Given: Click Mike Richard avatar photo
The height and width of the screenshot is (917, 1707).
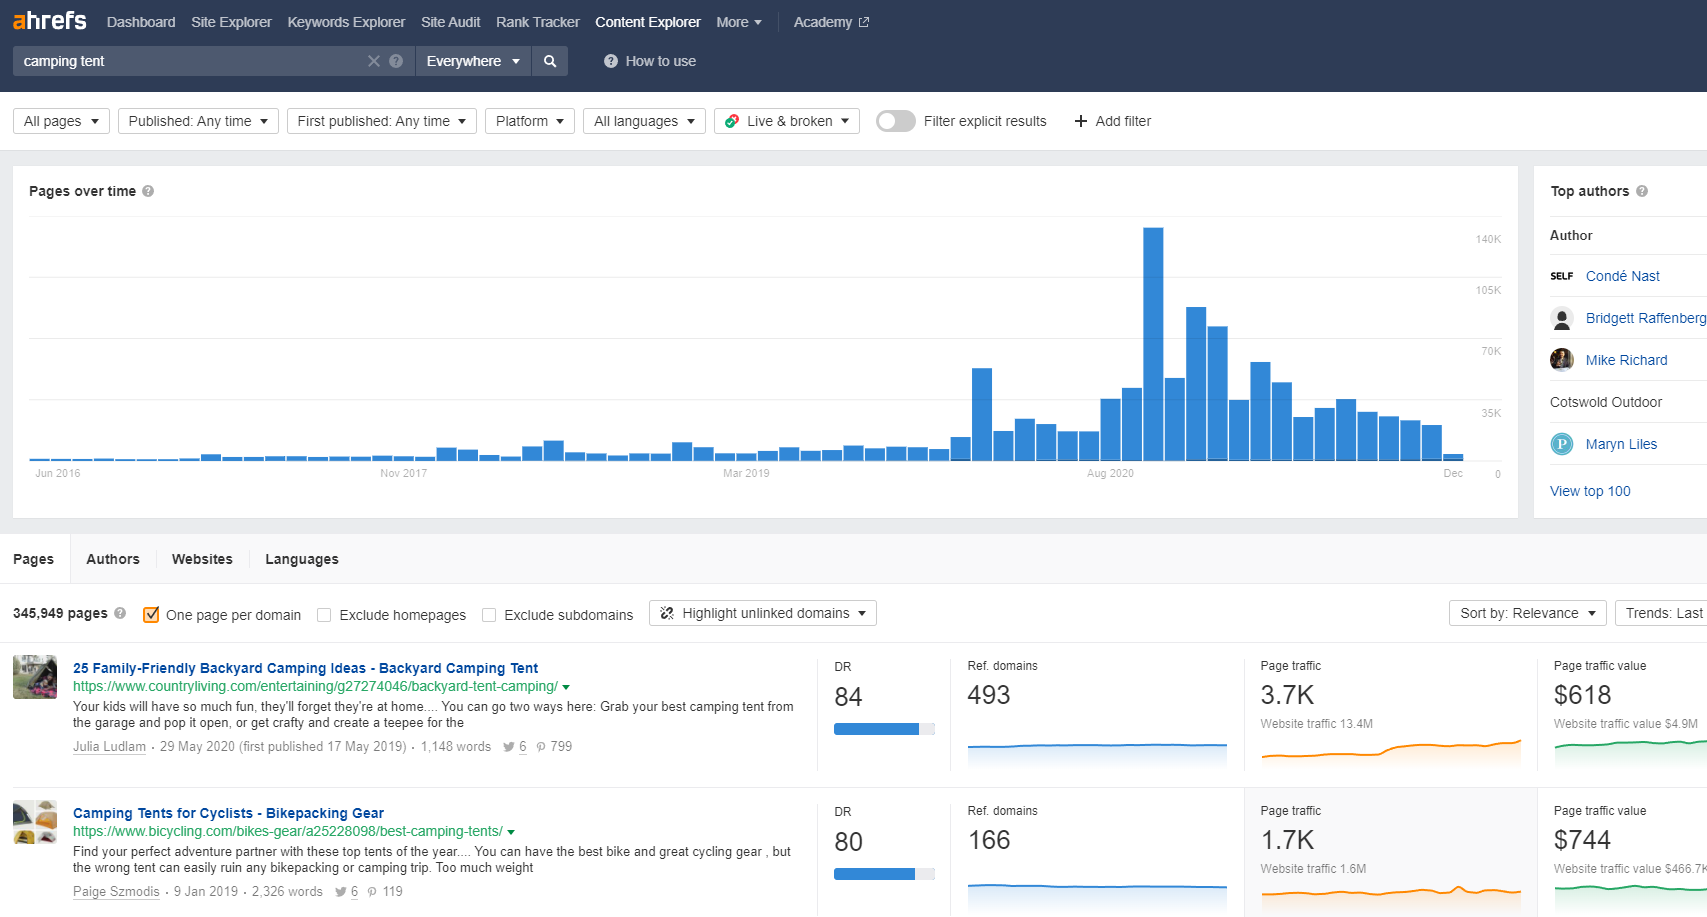Looking at the screenshot, I should click(x=1562, y=360).
